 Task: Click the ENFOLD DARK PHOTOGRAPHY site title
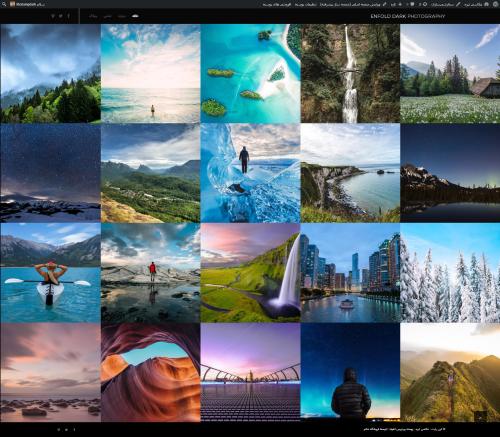408,16
